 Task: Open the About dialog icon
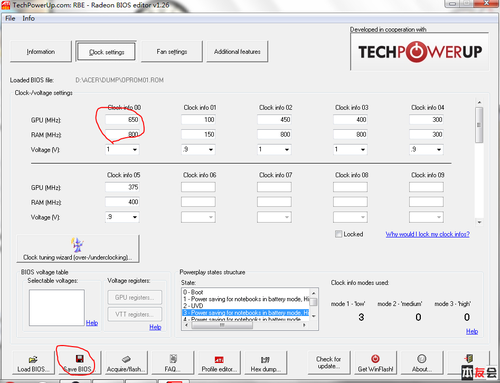pyautogui.click(x=422, y=359)
